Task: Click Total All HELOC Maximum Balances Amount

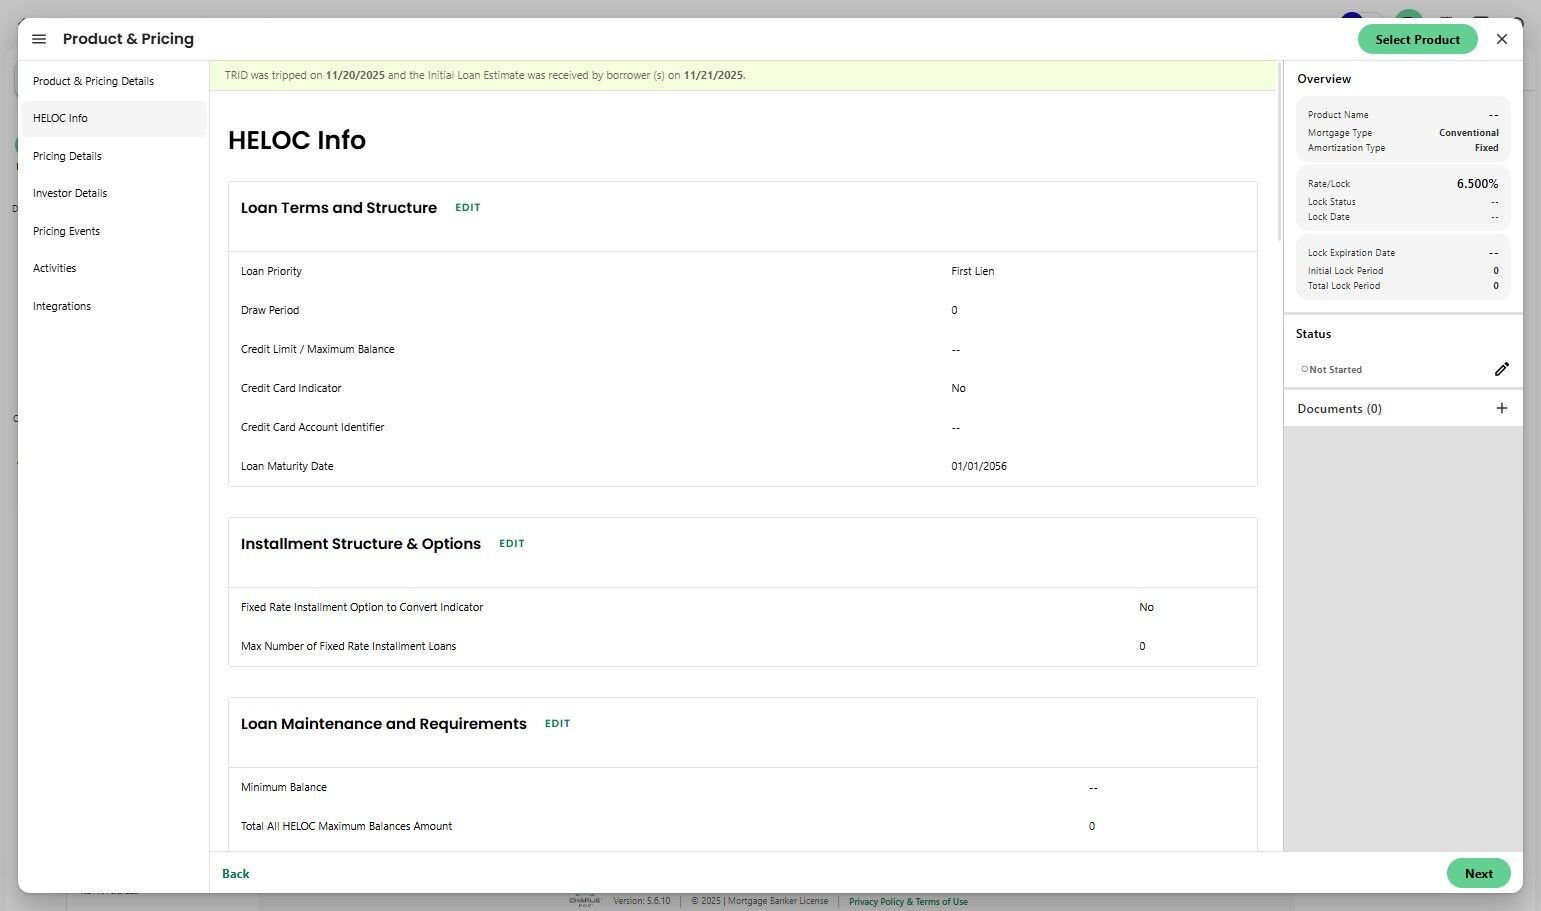Action: [346, 826]
